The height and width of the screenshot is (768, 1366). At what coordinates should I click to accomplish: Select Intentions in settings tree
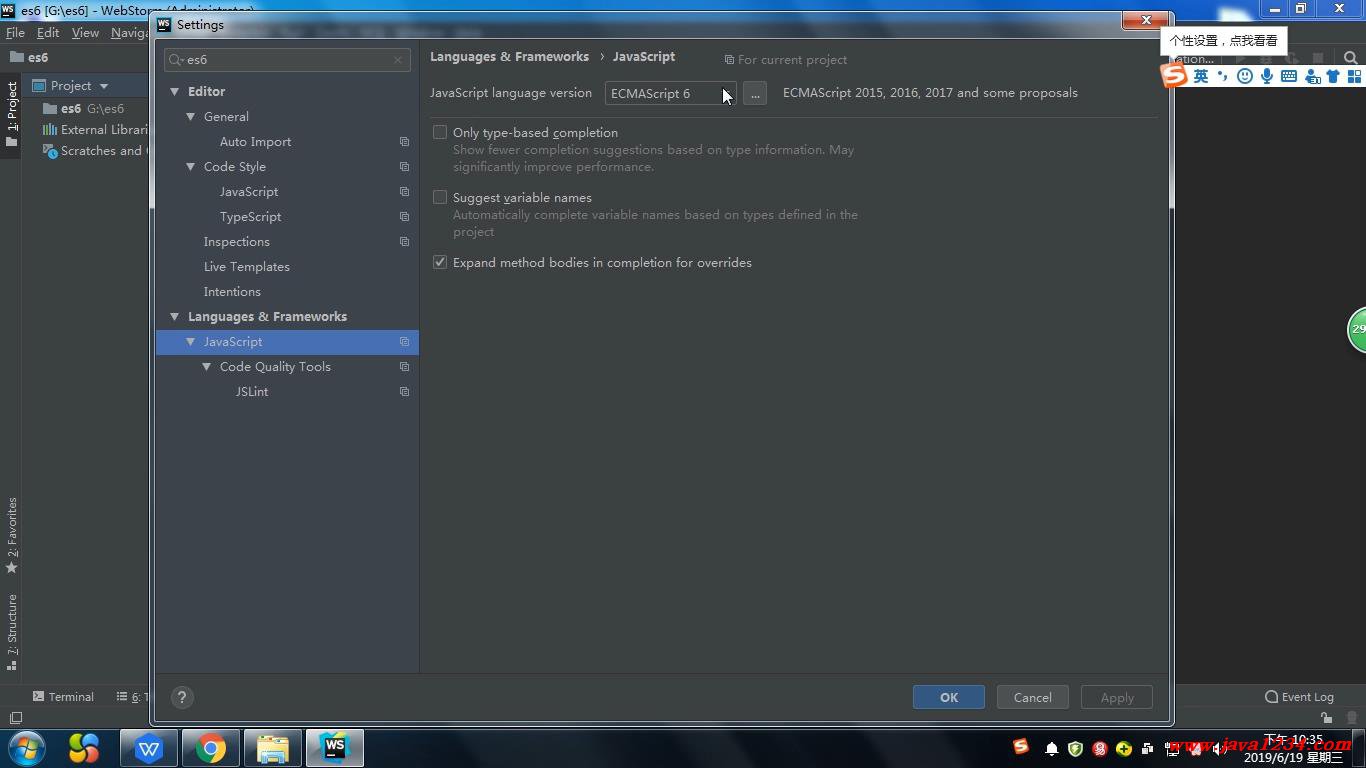[x=232, y=292]
